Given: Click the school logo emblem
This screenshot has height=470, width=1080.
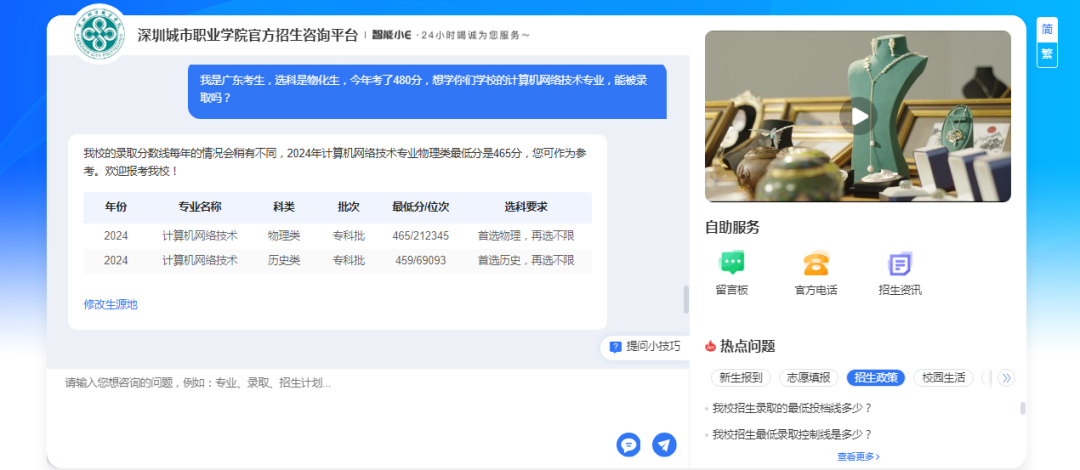Looking at the screenshot, I should [x=100, y=36].
